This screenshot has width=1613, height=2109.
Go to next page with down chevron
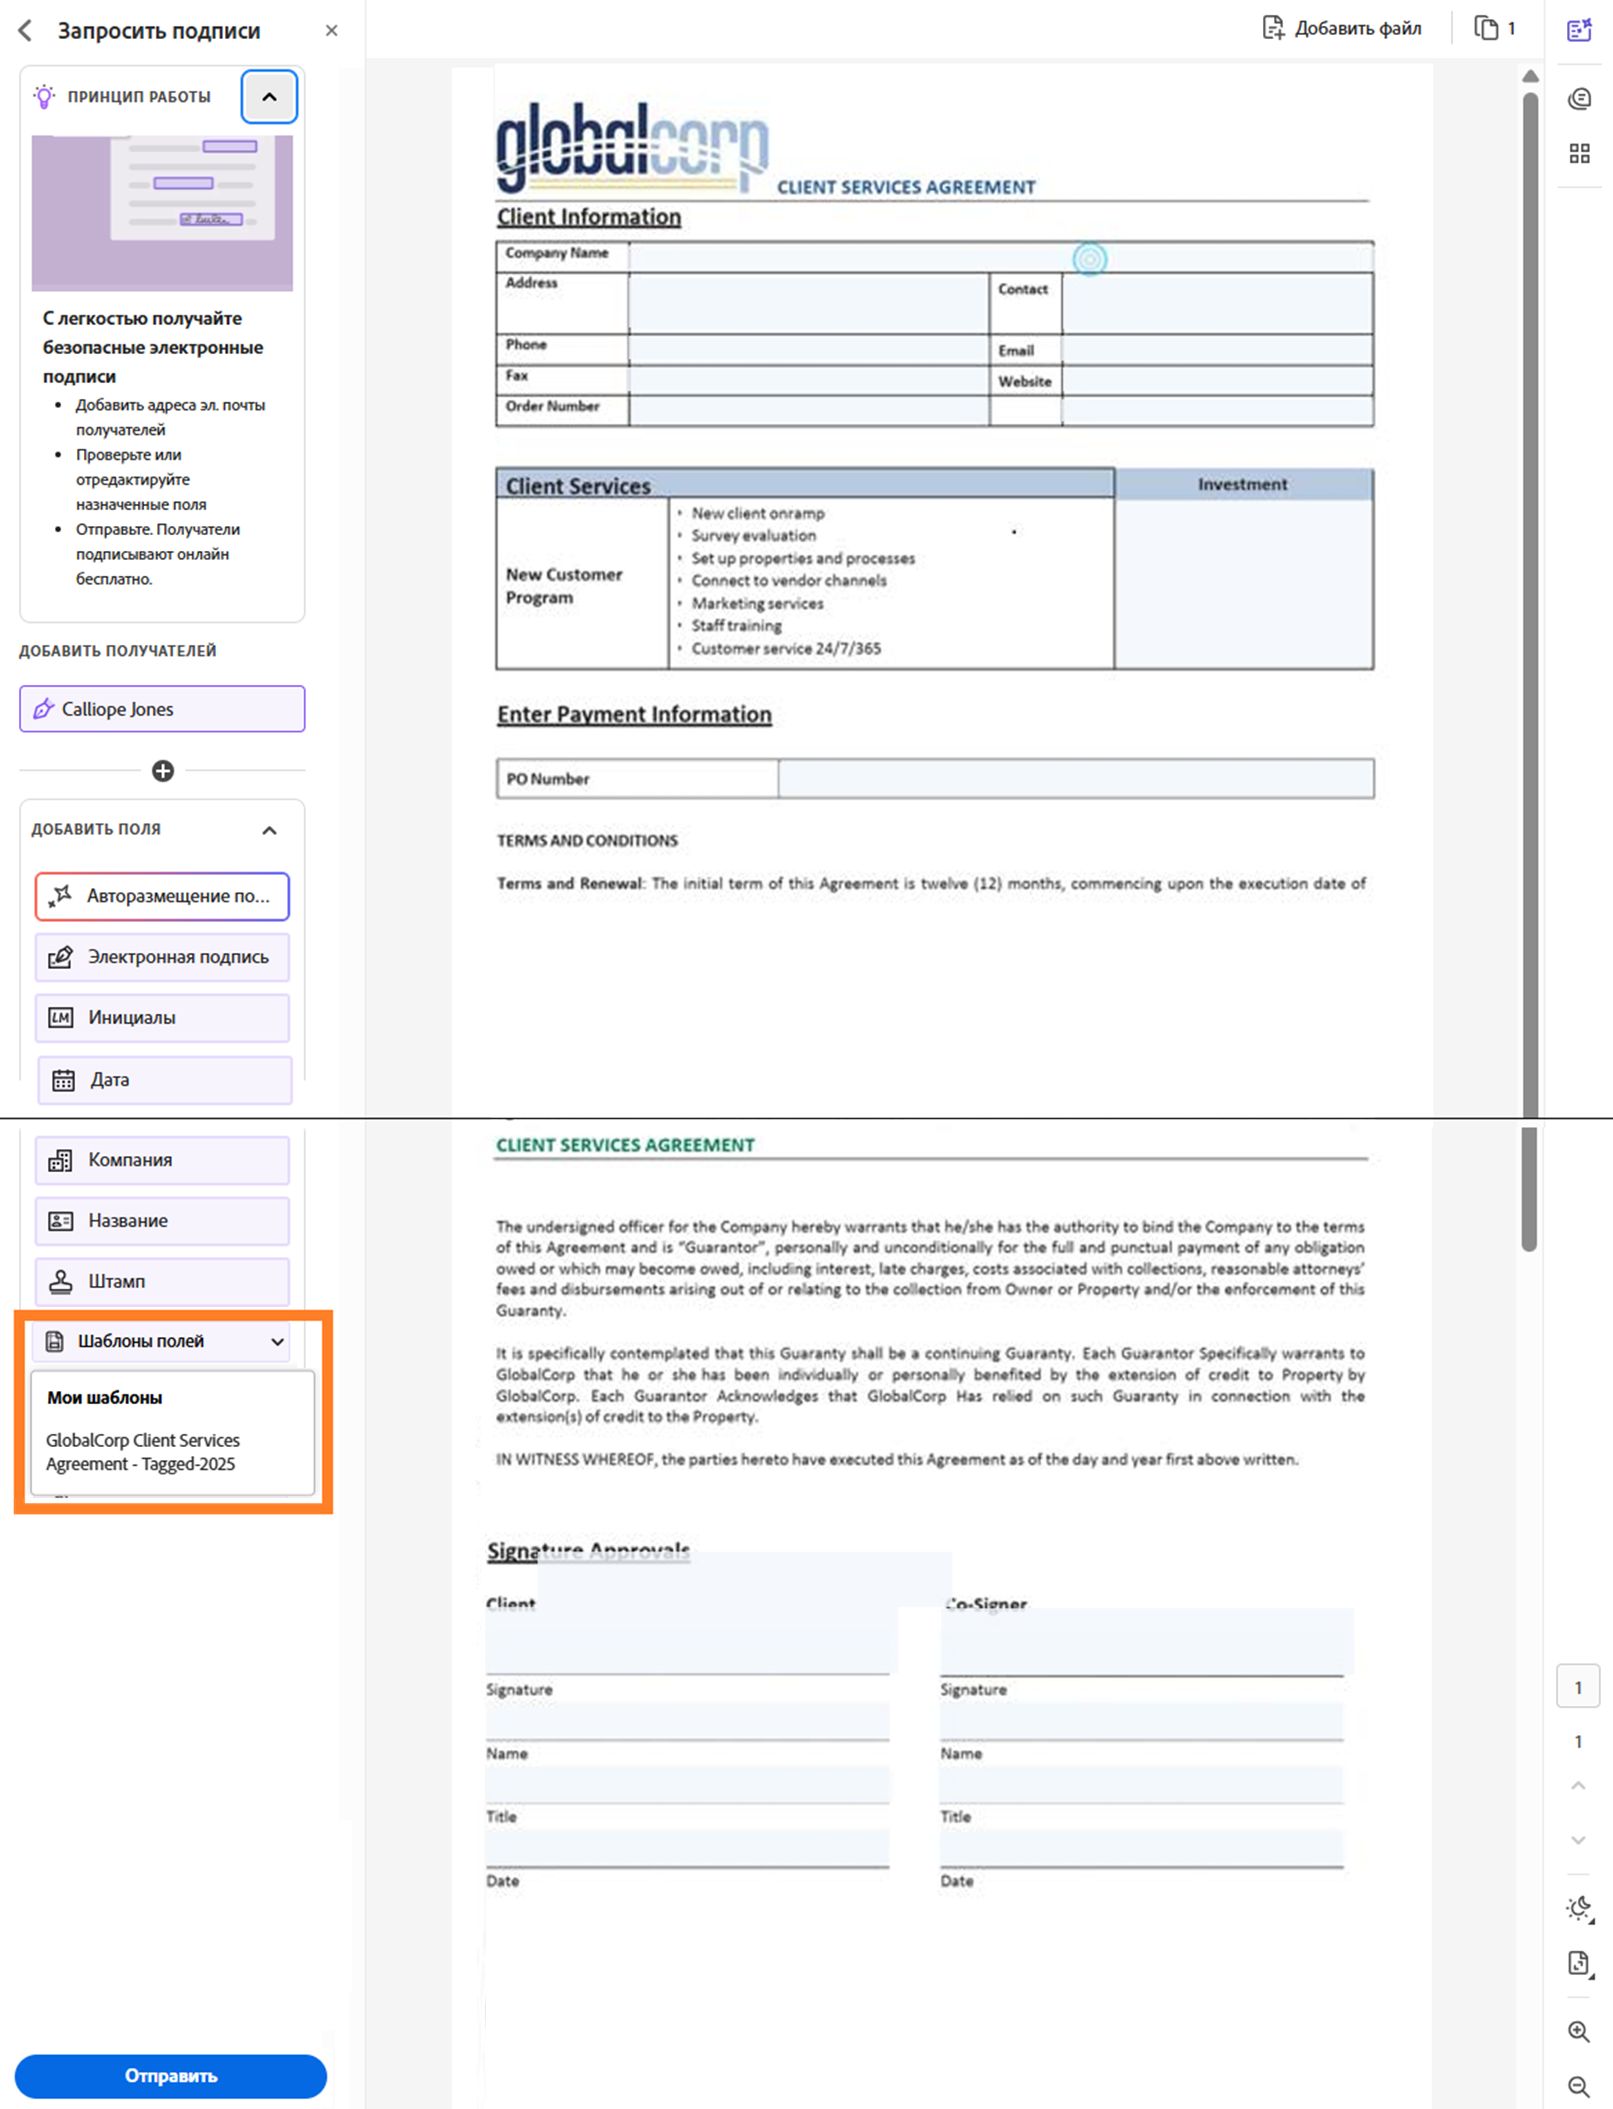[x=1578, y=1840]
